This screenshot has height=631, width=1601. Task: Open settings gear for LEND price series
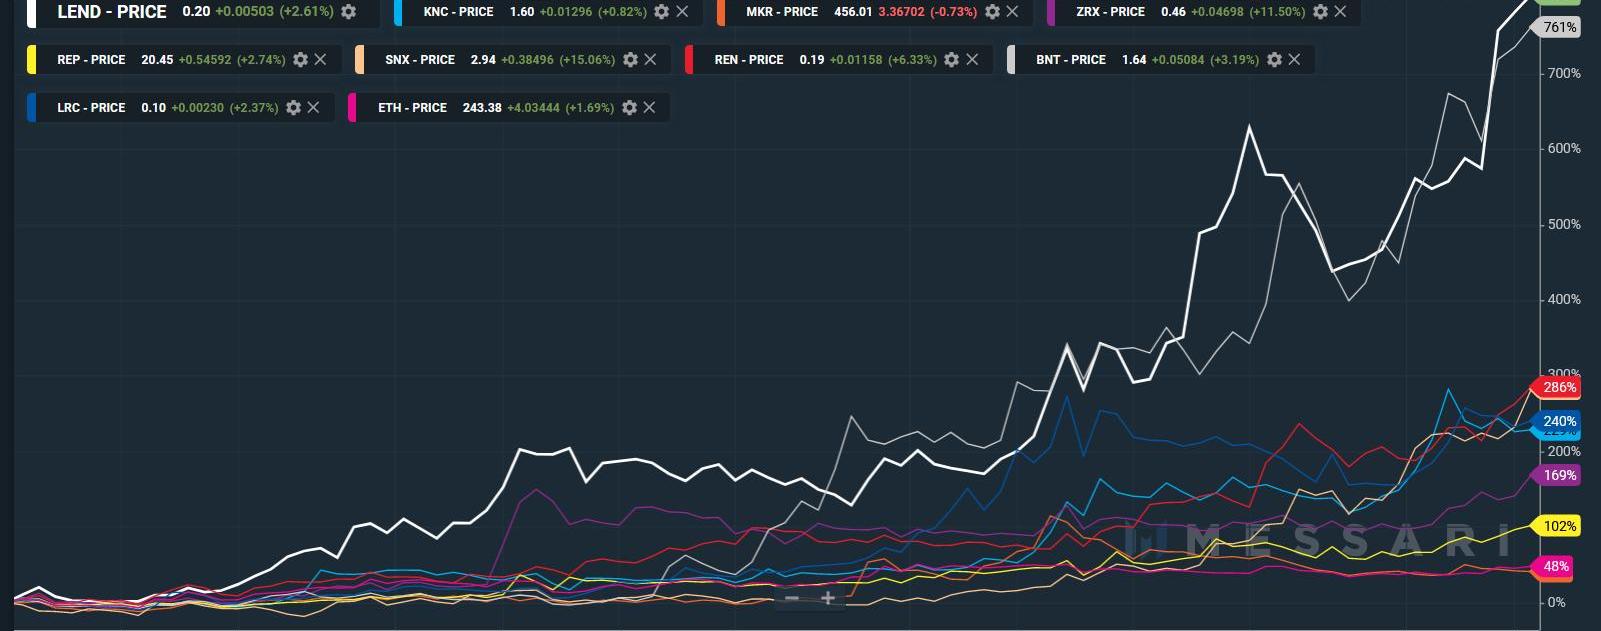[348, 12]
